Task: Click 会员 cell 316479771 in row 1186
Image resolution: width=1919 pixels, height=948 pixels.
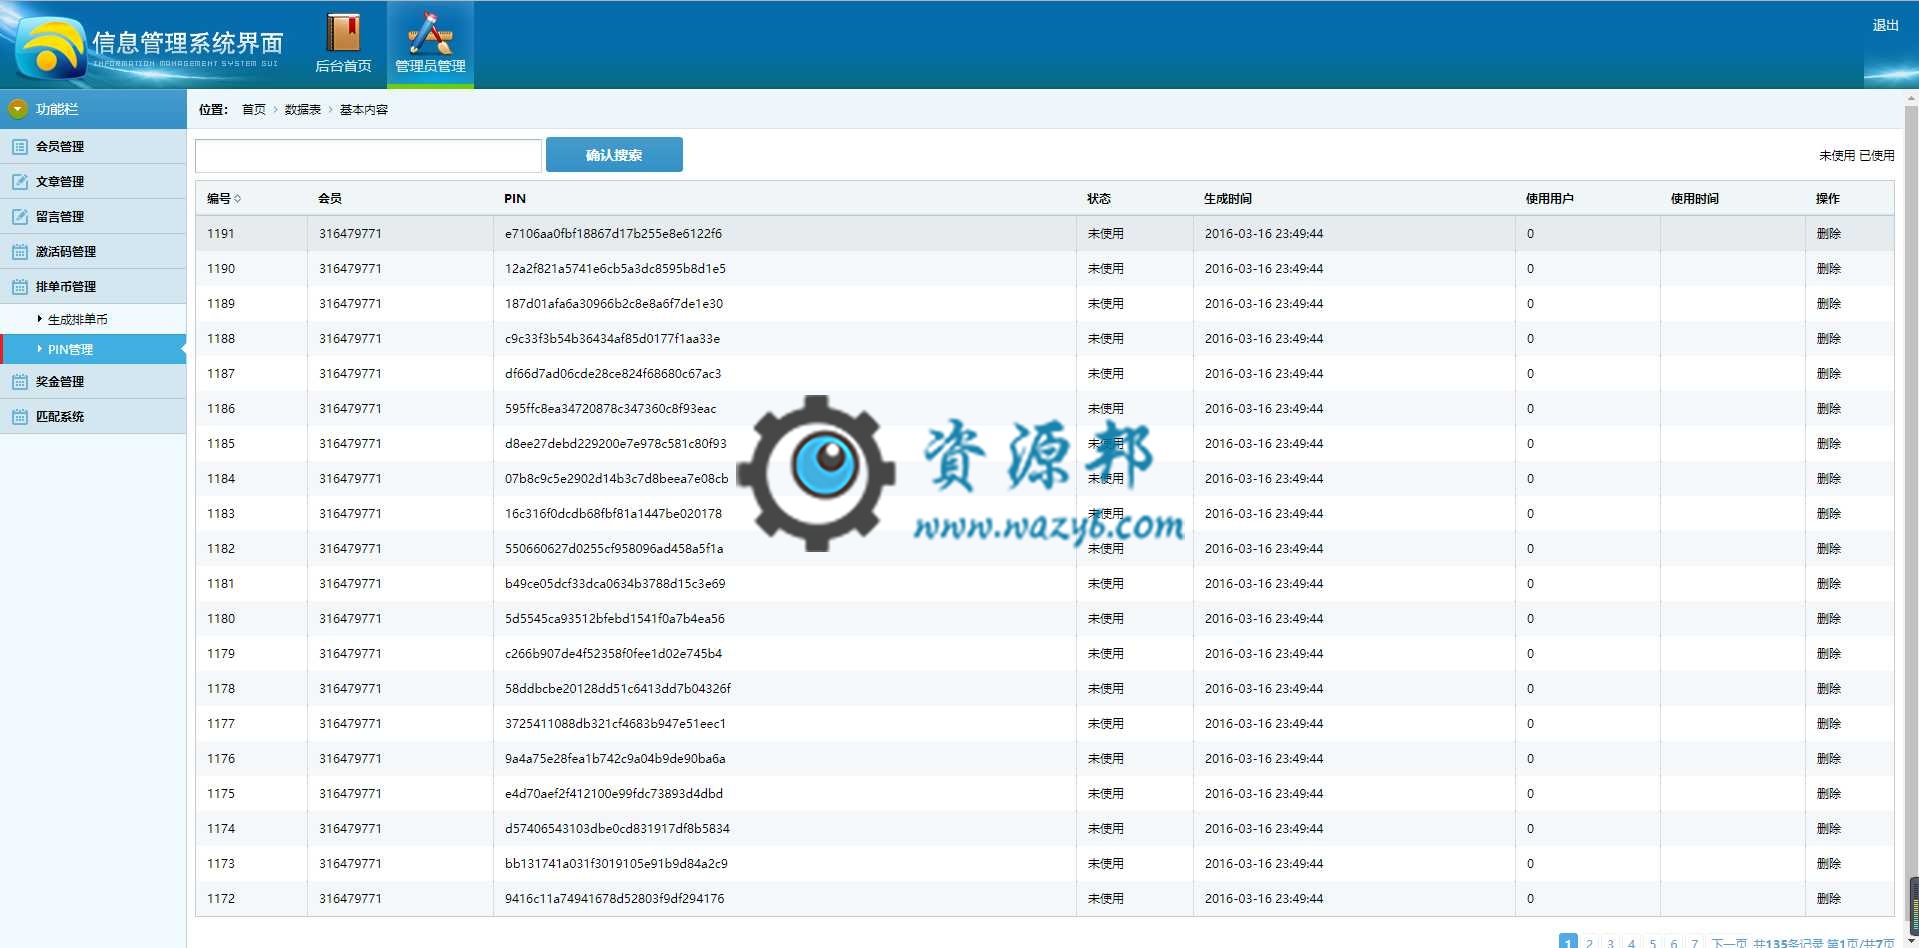Action: coord(350,409)
